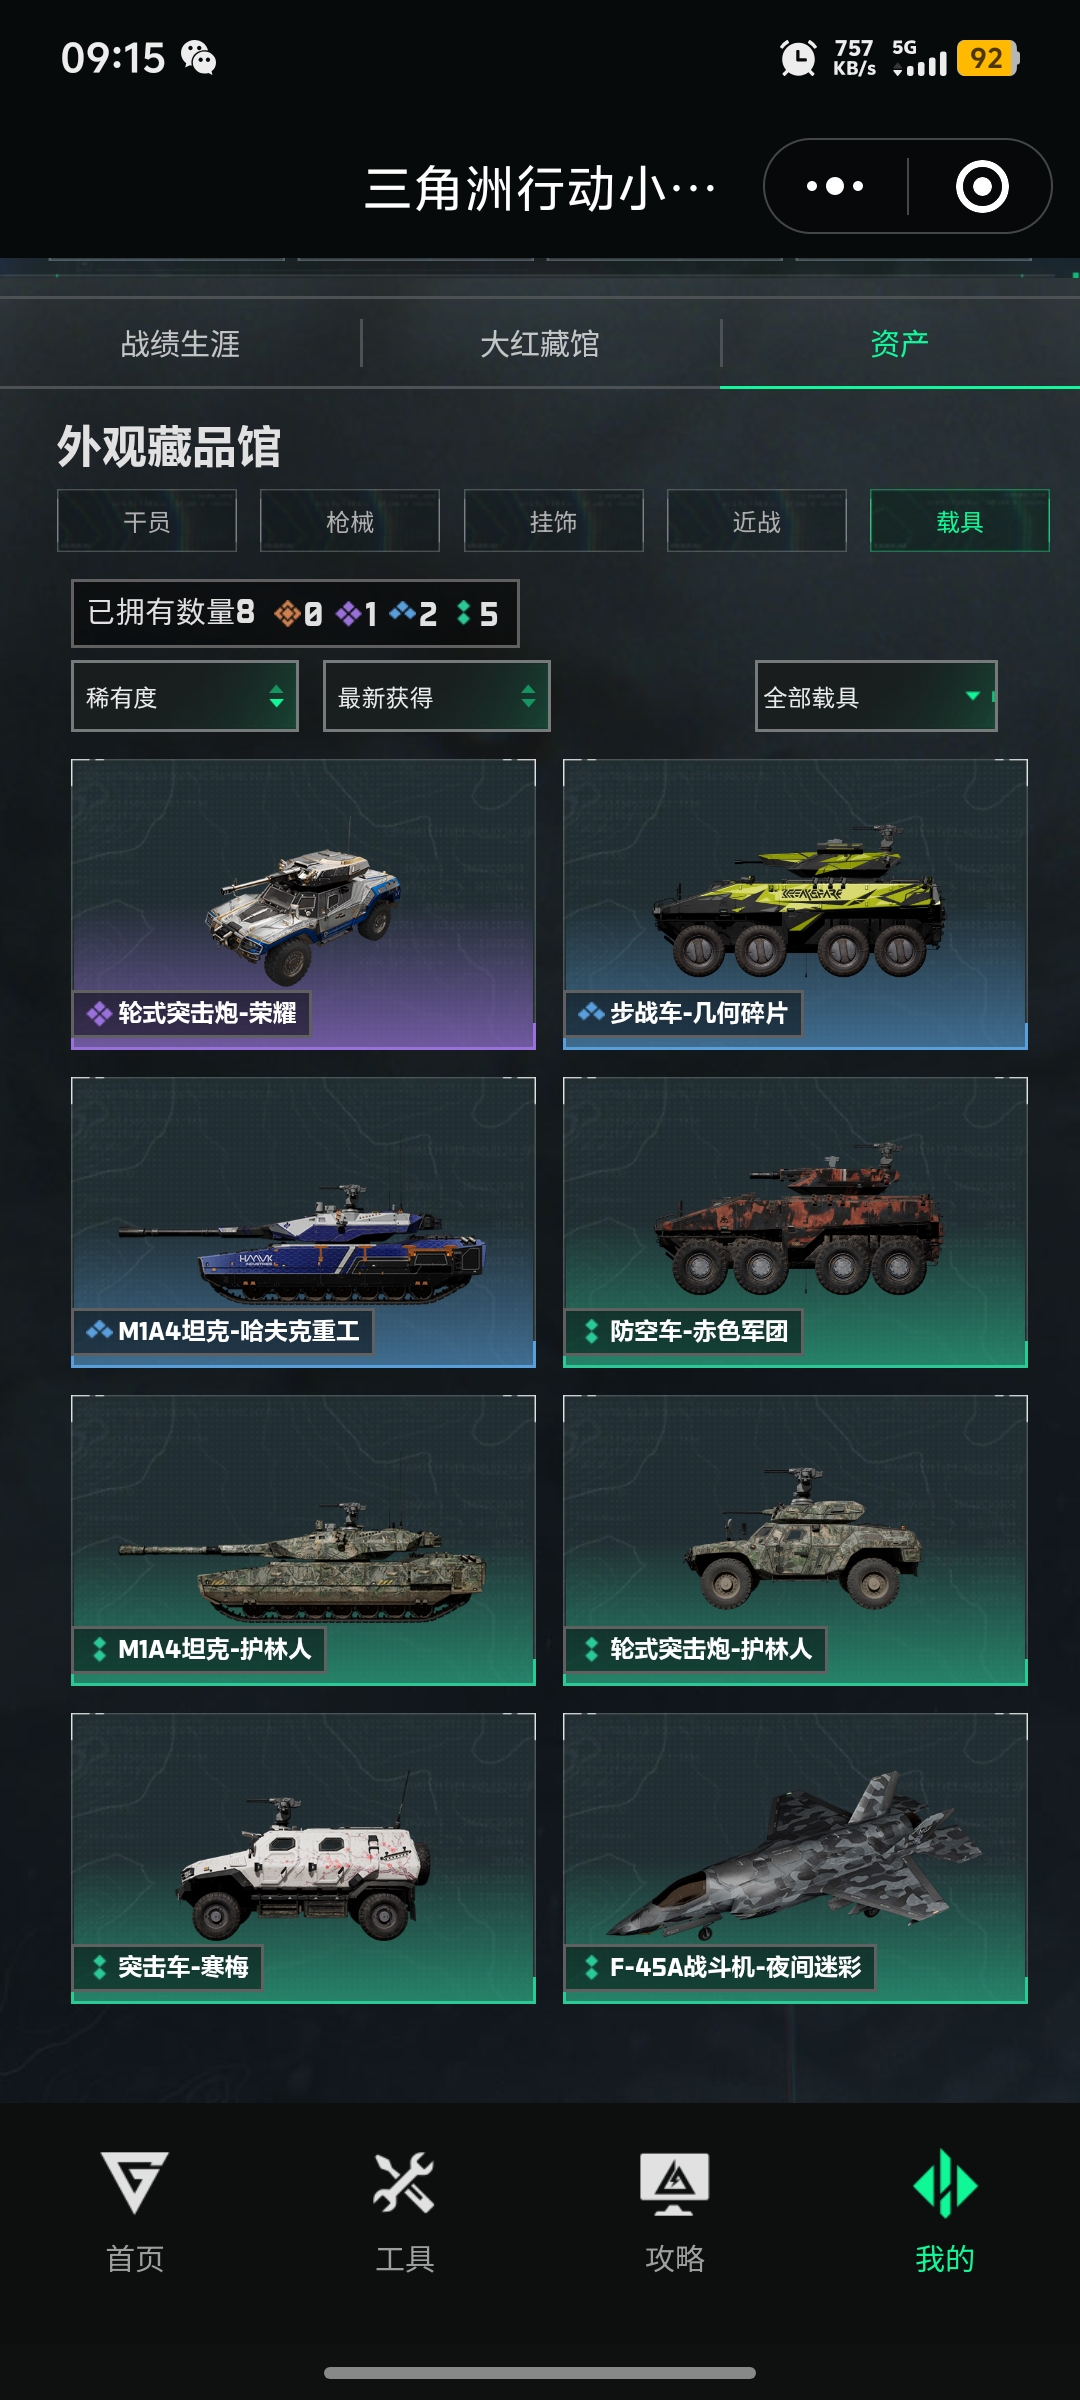The image size is (1080, 2400).
Task: Switch to the 战绩生涯 tab
Action: [180, 344]
